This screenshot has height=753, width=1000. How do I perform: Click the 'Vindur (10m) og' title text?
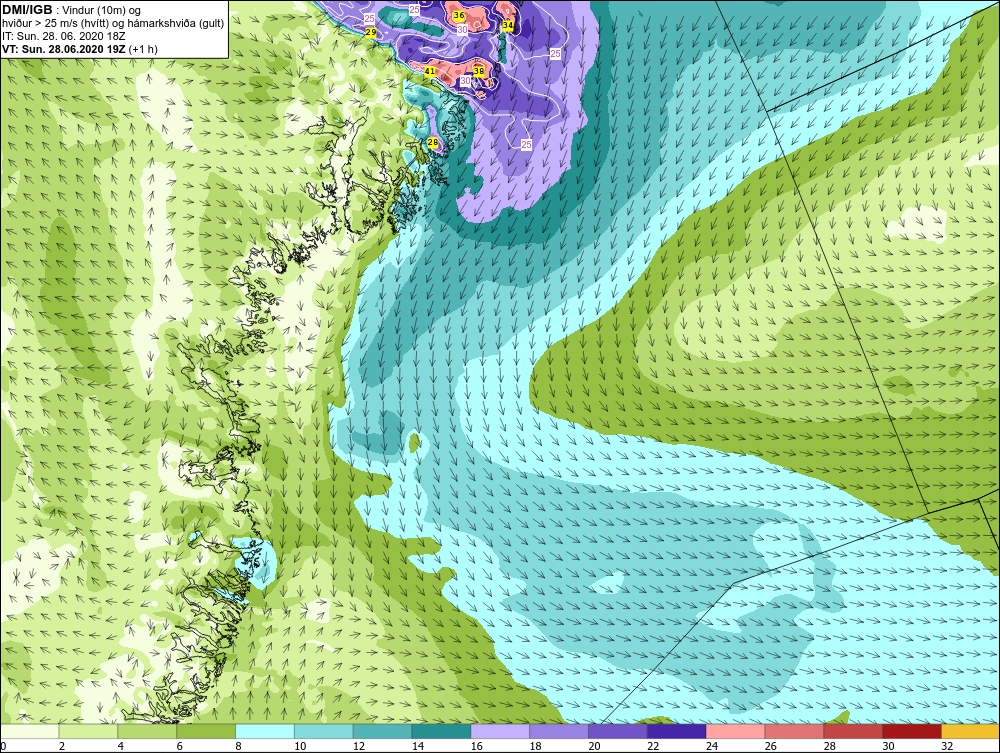[x=101, y=11]
